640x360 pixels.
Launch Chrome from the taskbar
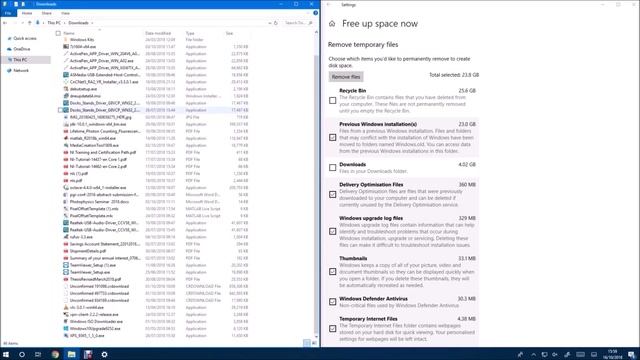point(55,354)
